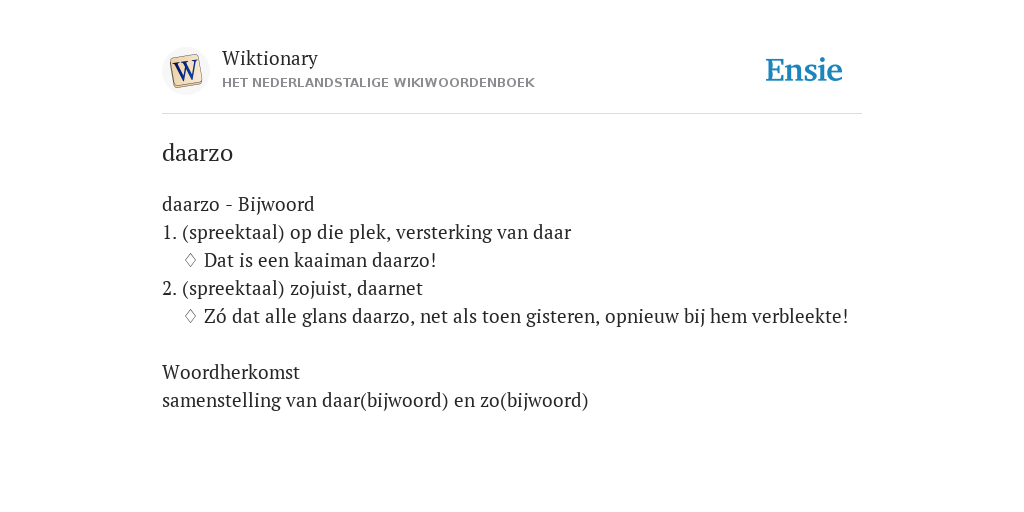Screen dimensions: 1024x512
Task: Click the Wiktionary W logo icon
Action: (185, 71)
